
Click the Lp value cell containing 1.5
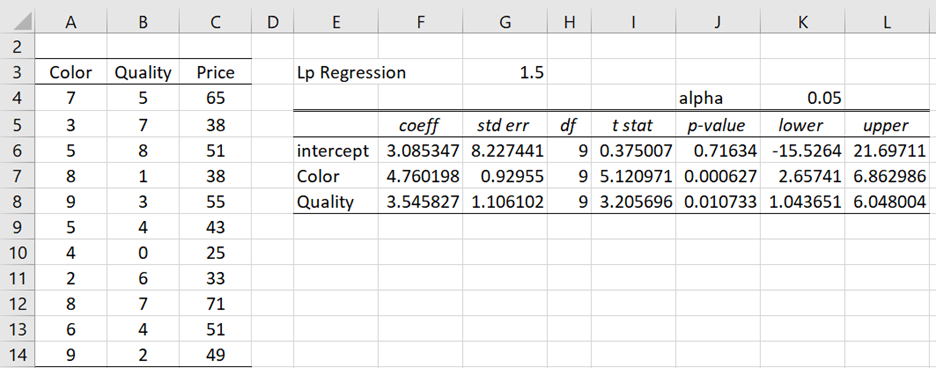pos(505,73)
